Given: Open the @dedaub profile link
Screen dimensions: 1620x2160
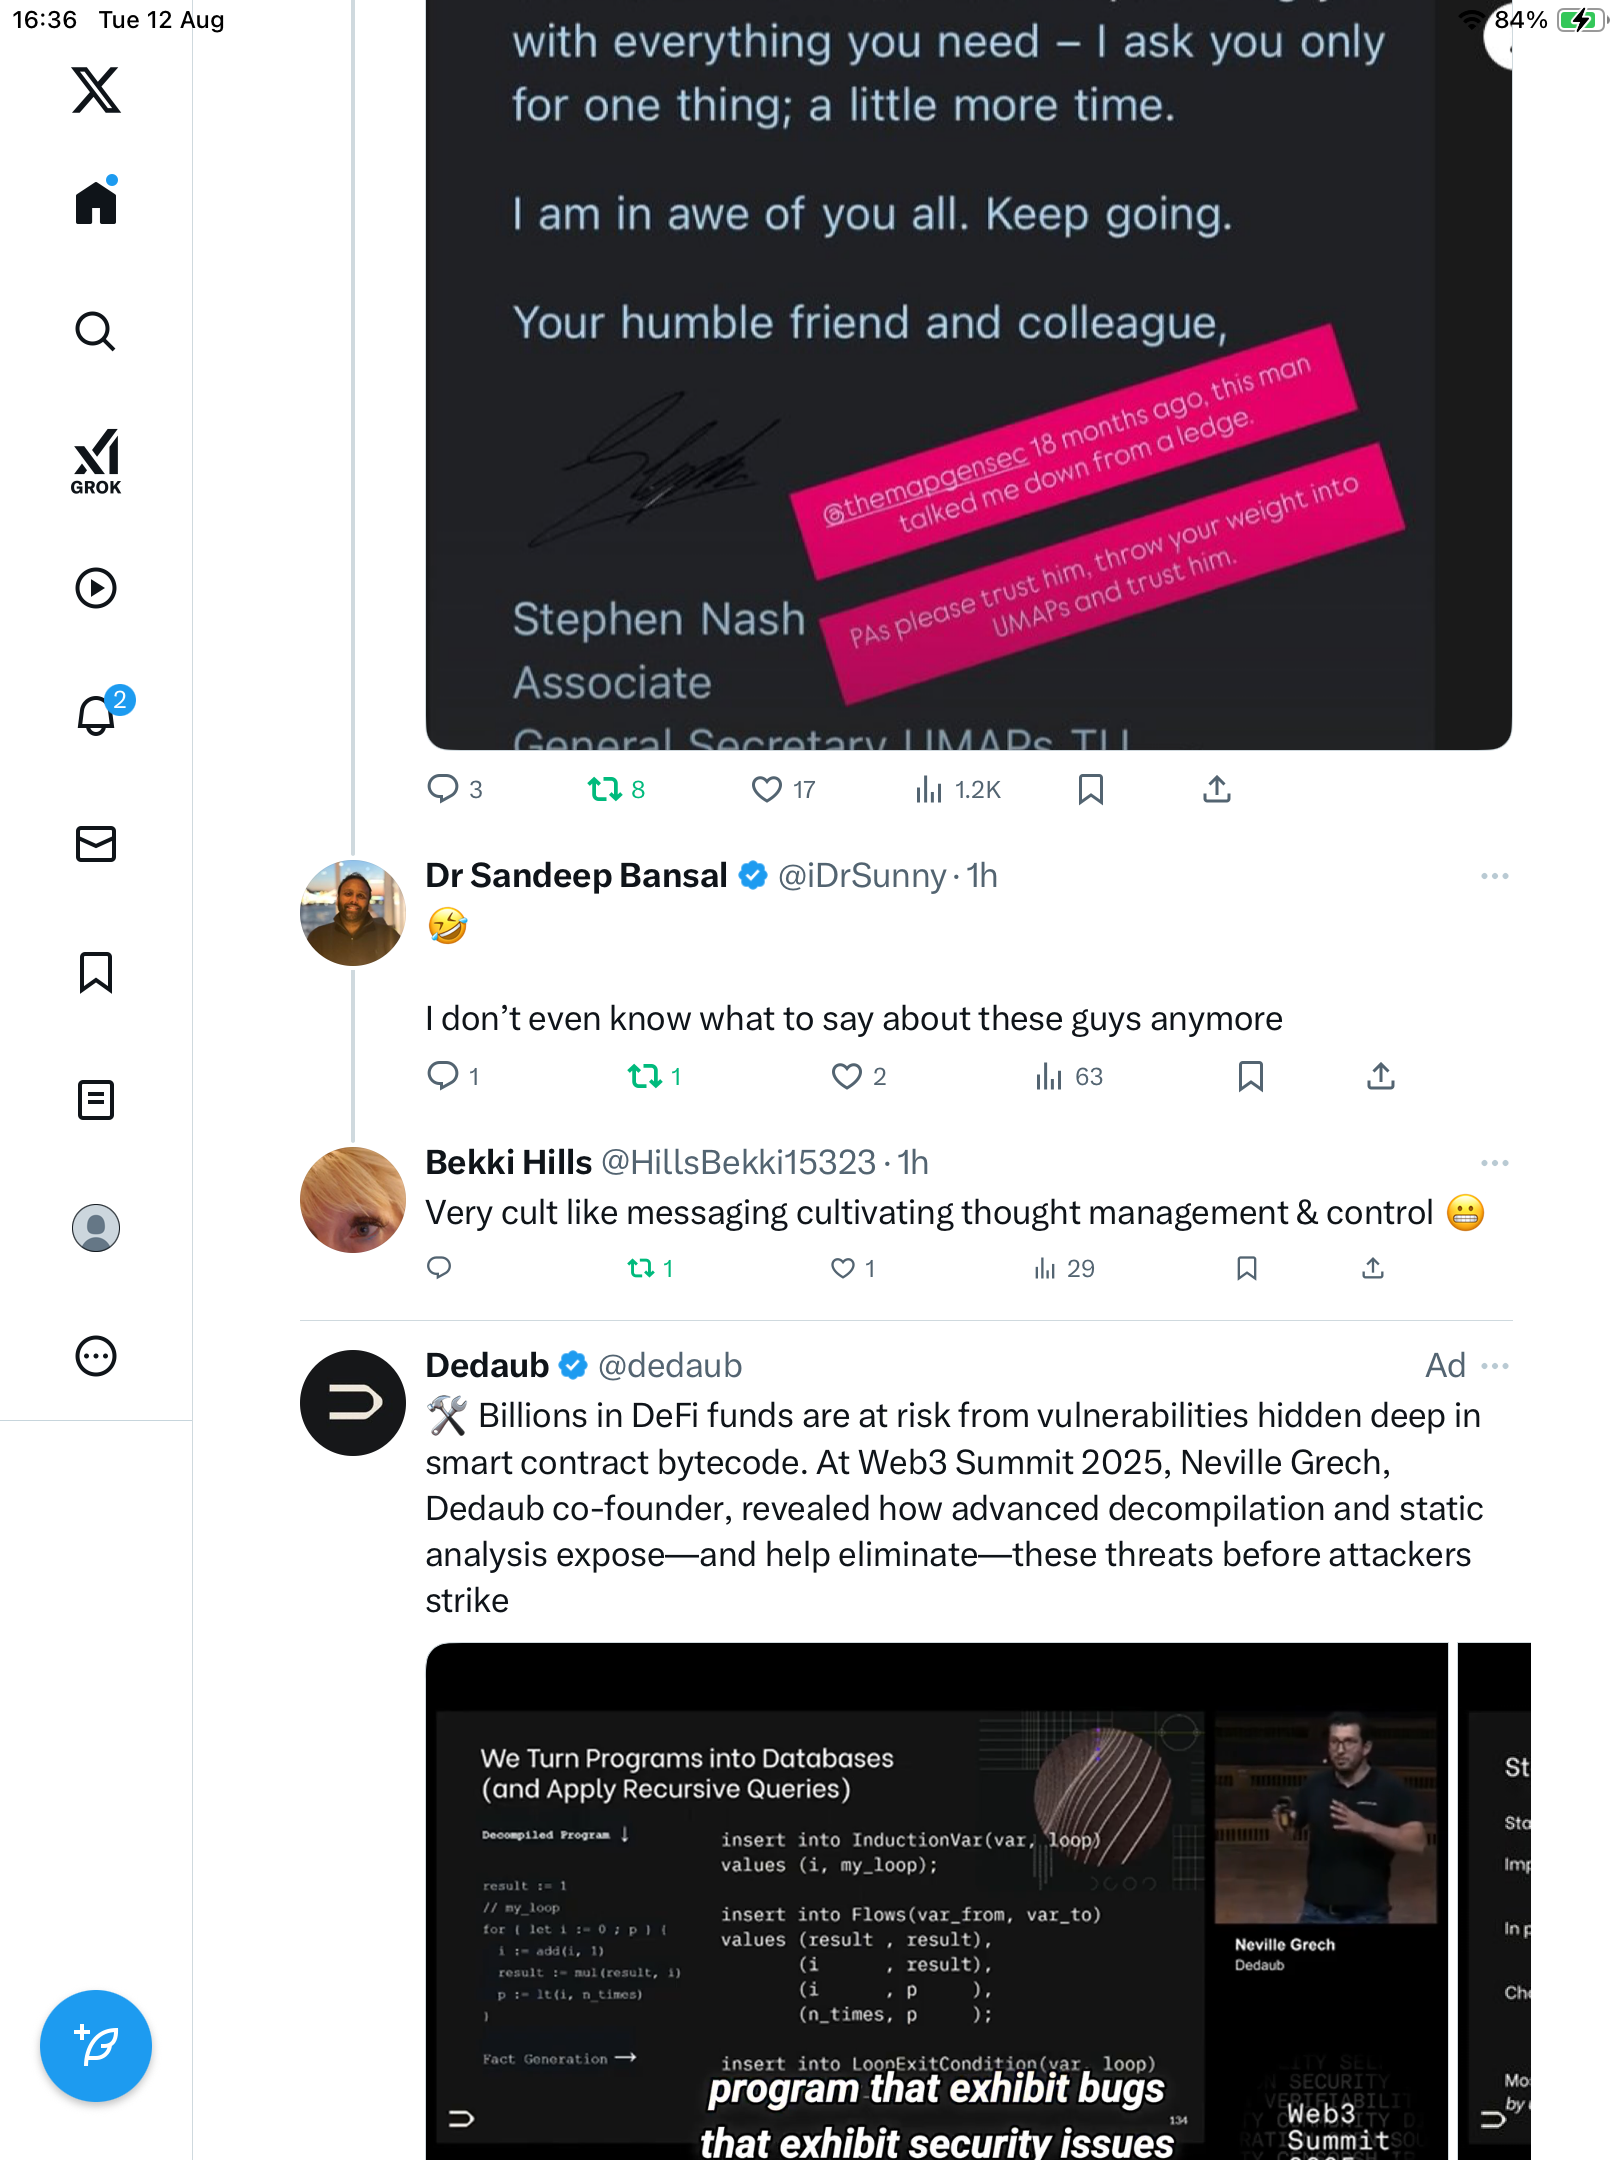Looking at the screenshot, I should 670,1366.
